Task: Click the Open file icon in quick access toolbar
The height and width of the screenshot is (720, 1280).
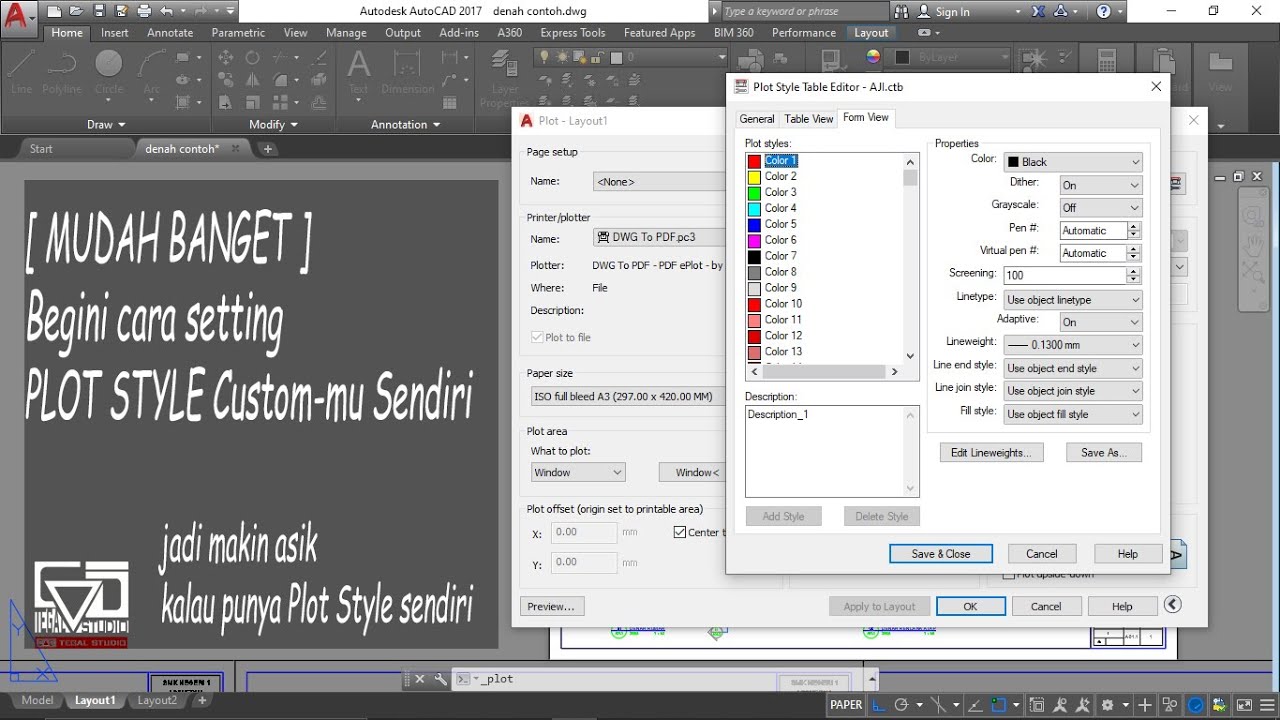Action: click(76, 12)
